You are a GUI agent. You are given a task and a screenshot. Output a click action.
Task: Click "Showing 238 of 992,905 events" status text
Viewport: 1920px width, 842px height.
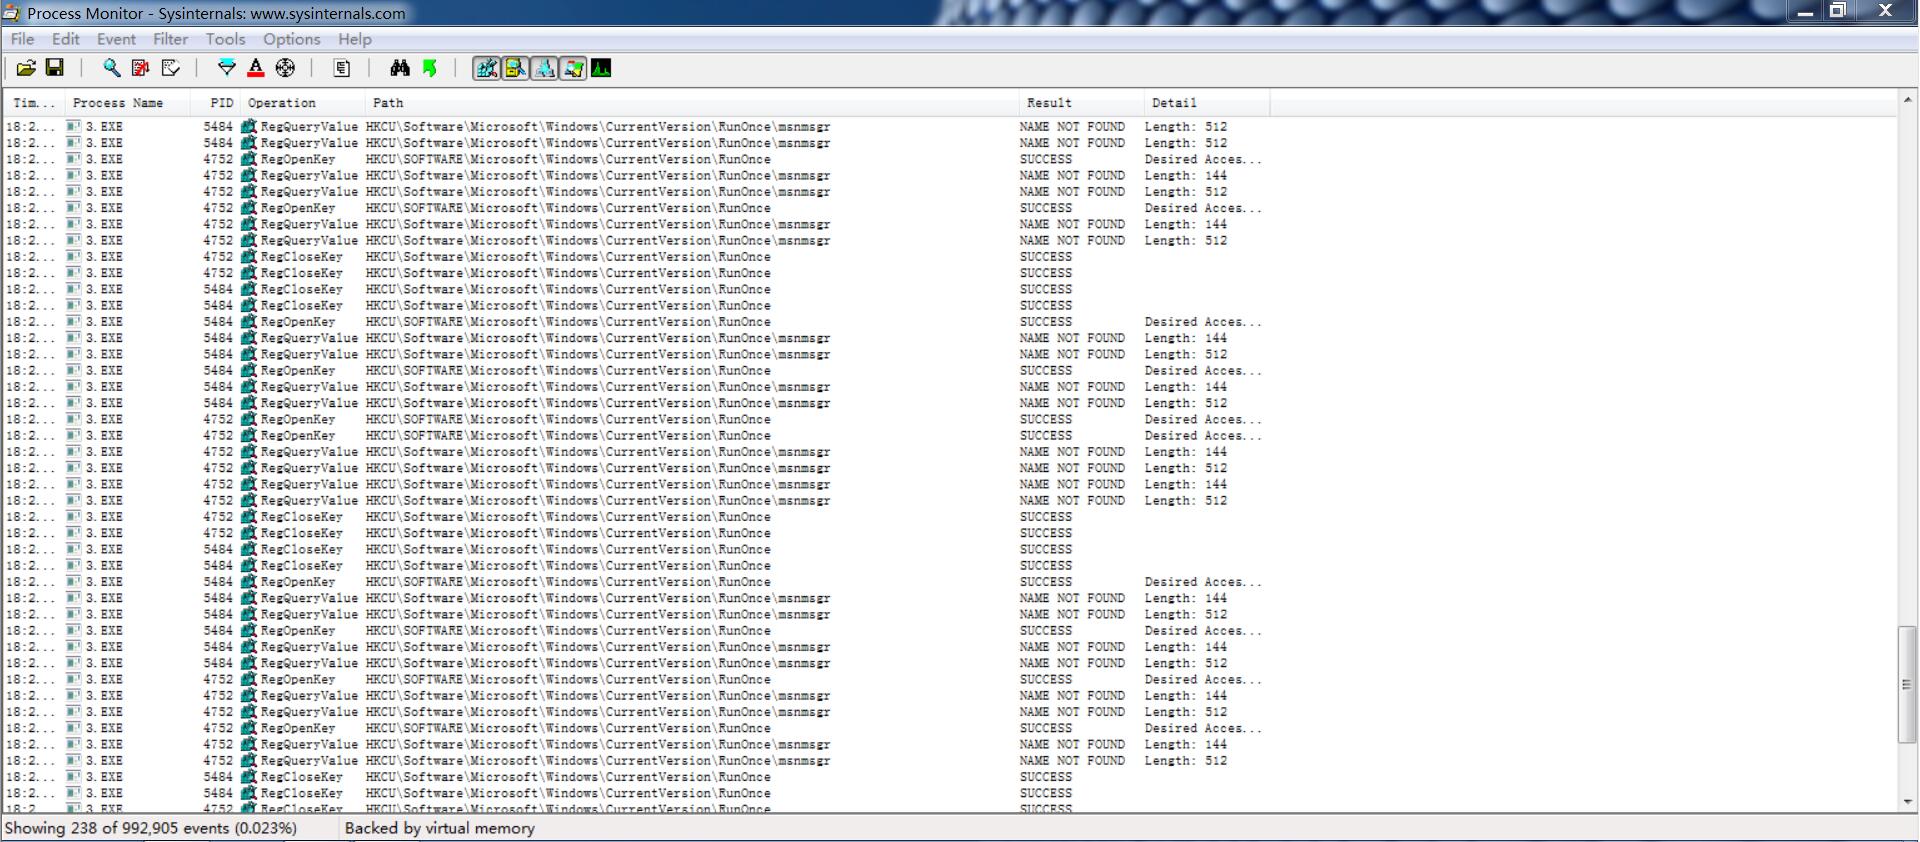click(x=151, y=828)
